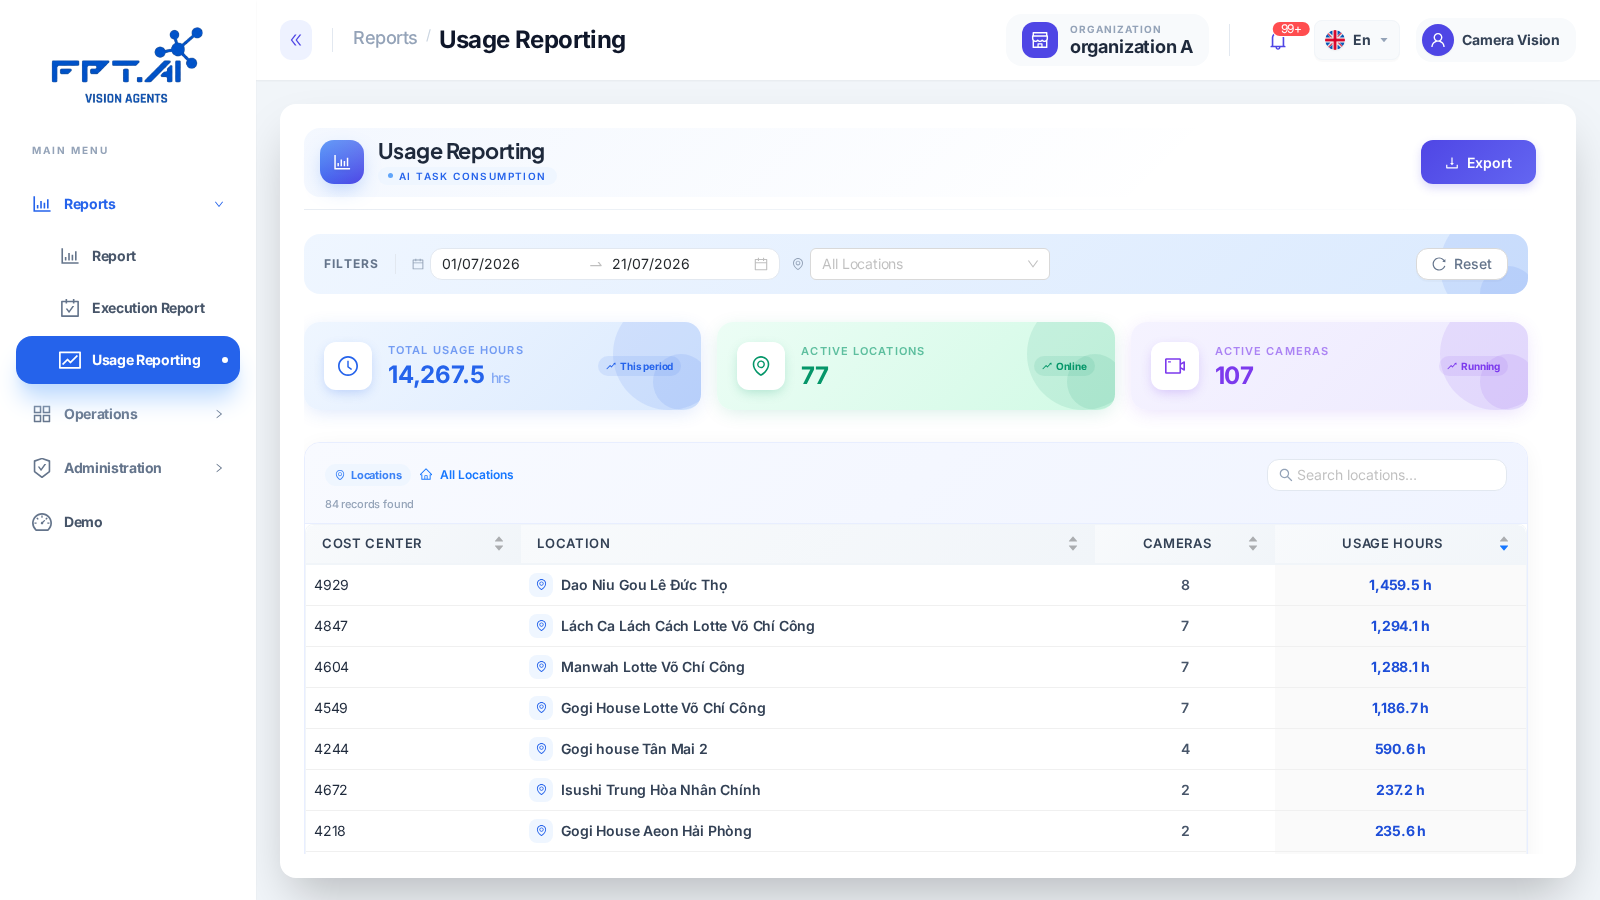Image resolution: width=1600 pixels, height=900 pixels.
Task: Click the Locations breadcrumb tag
Action: click(x=368, y=475)
